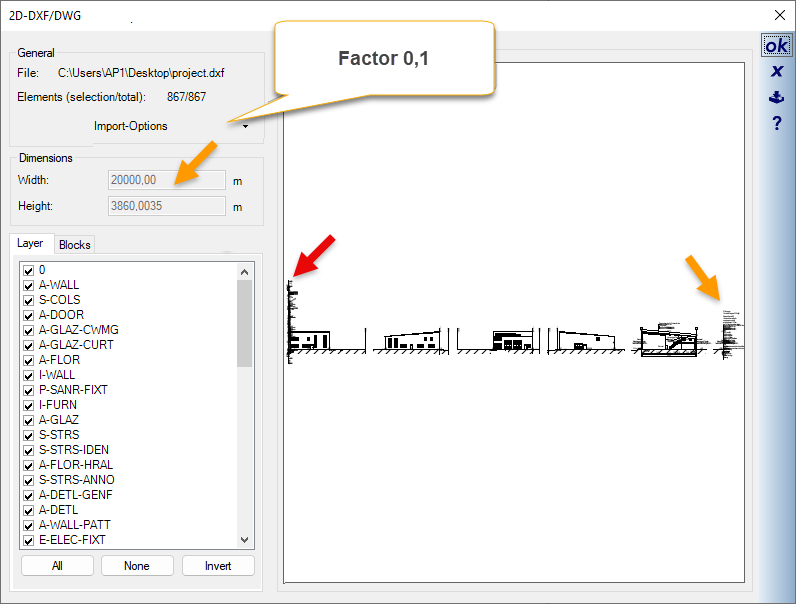Disable the A-DOOR layer

[28, 315]
